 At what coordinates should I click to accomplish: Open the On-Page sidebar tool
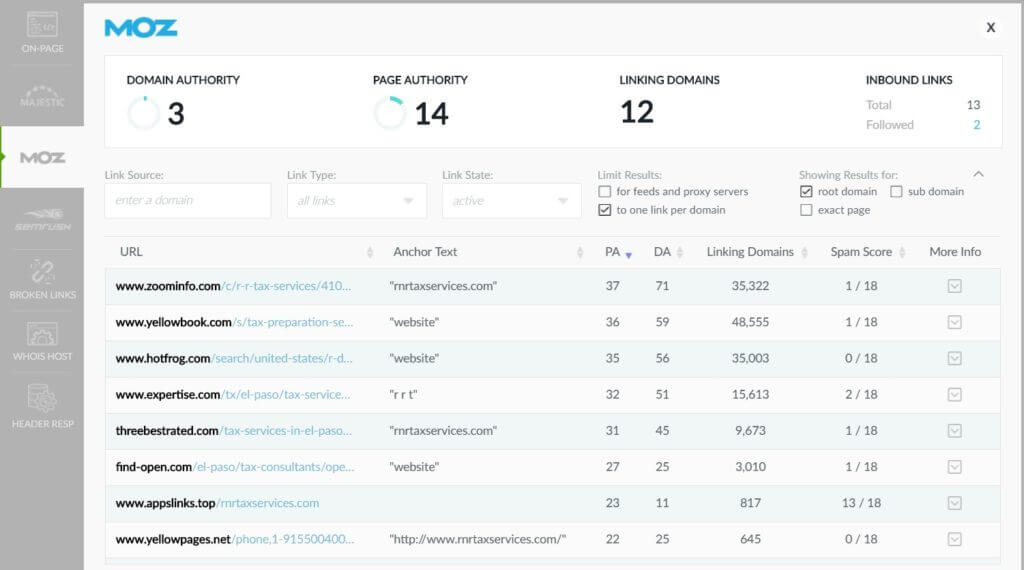pyautogui.click(x=42, y=33)
